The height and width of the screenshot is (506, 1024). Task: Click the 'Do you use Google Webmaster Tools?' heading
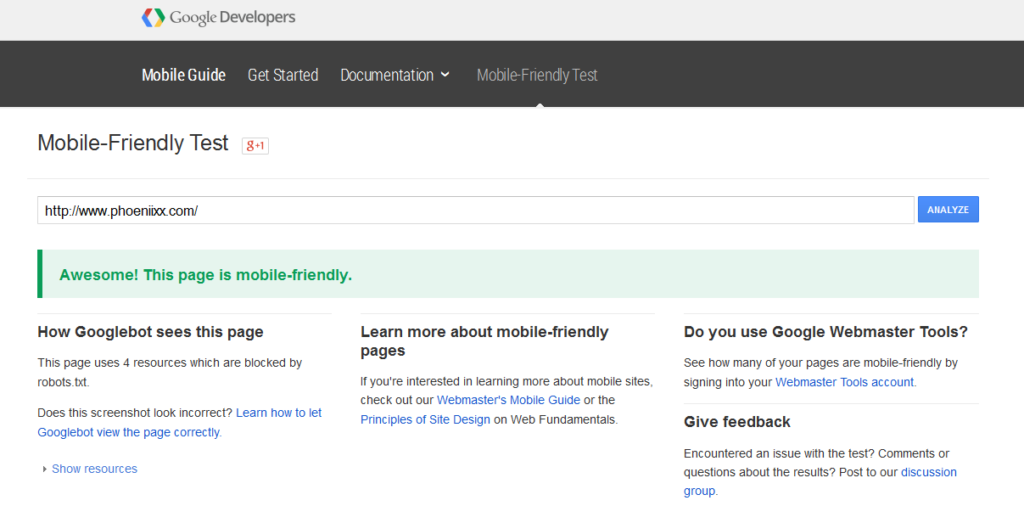click(x=825, y=332)
